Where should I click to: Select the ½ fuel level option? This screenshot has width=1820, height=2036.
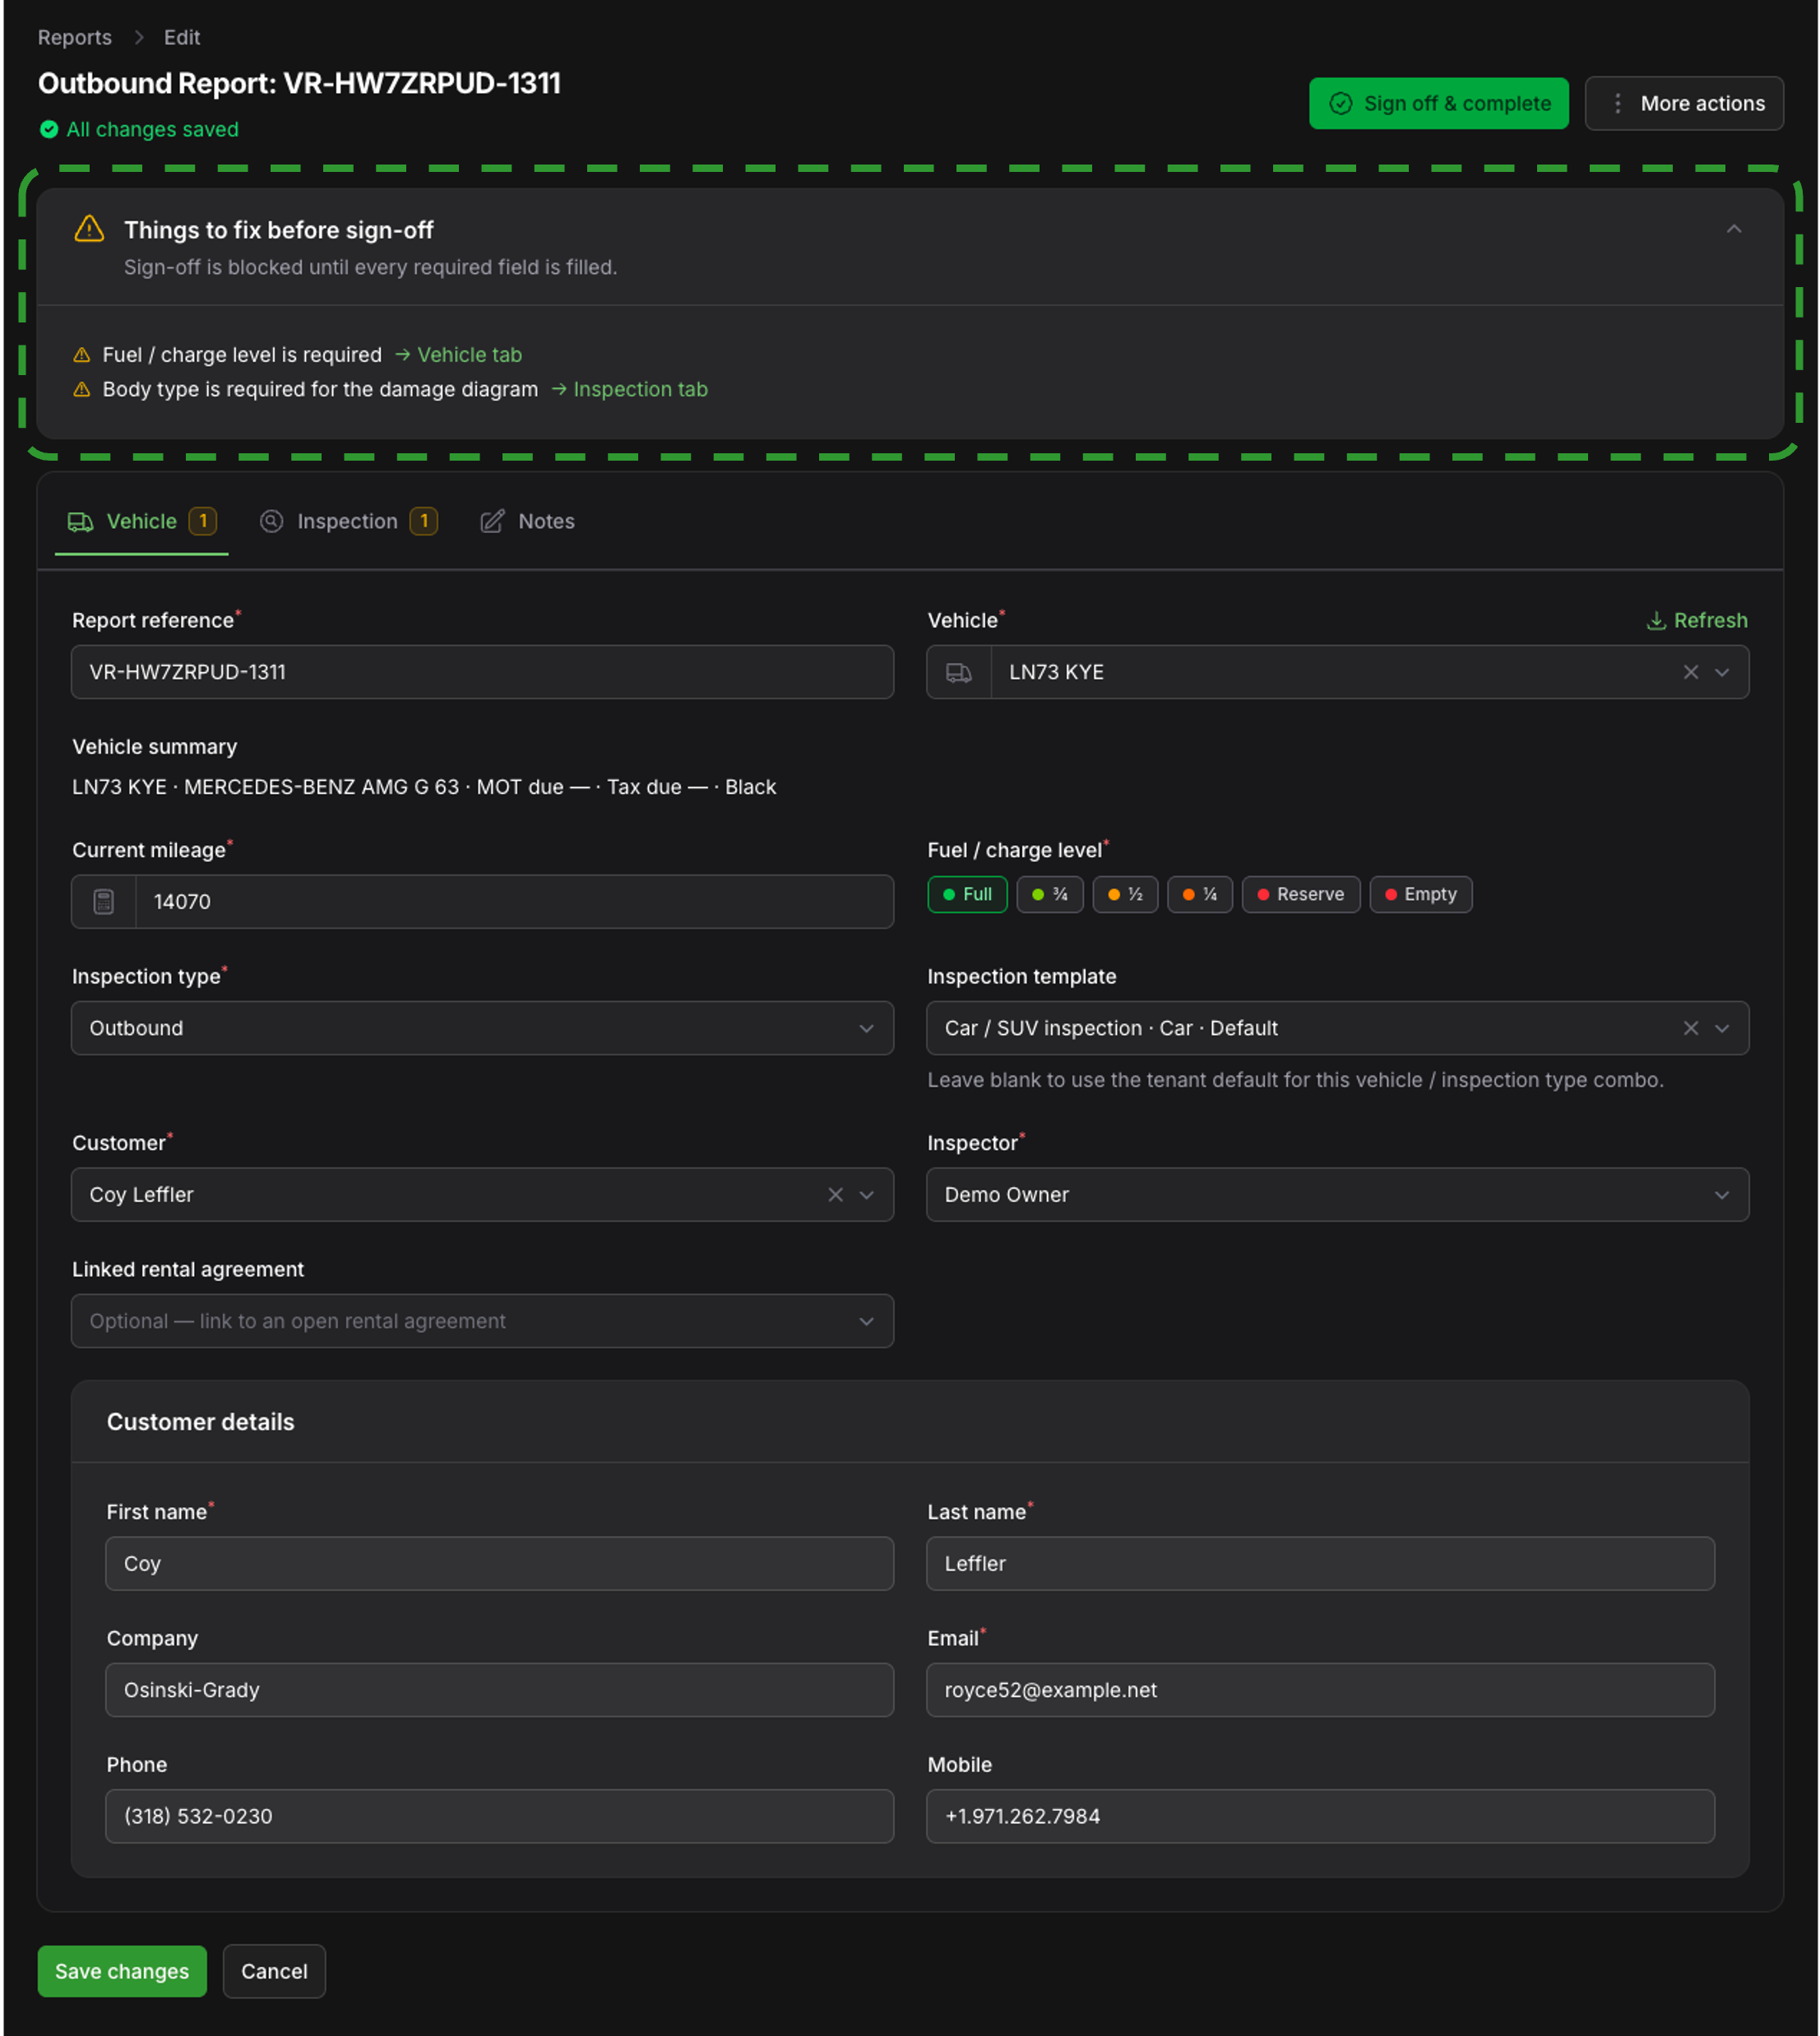[1125, 894]
